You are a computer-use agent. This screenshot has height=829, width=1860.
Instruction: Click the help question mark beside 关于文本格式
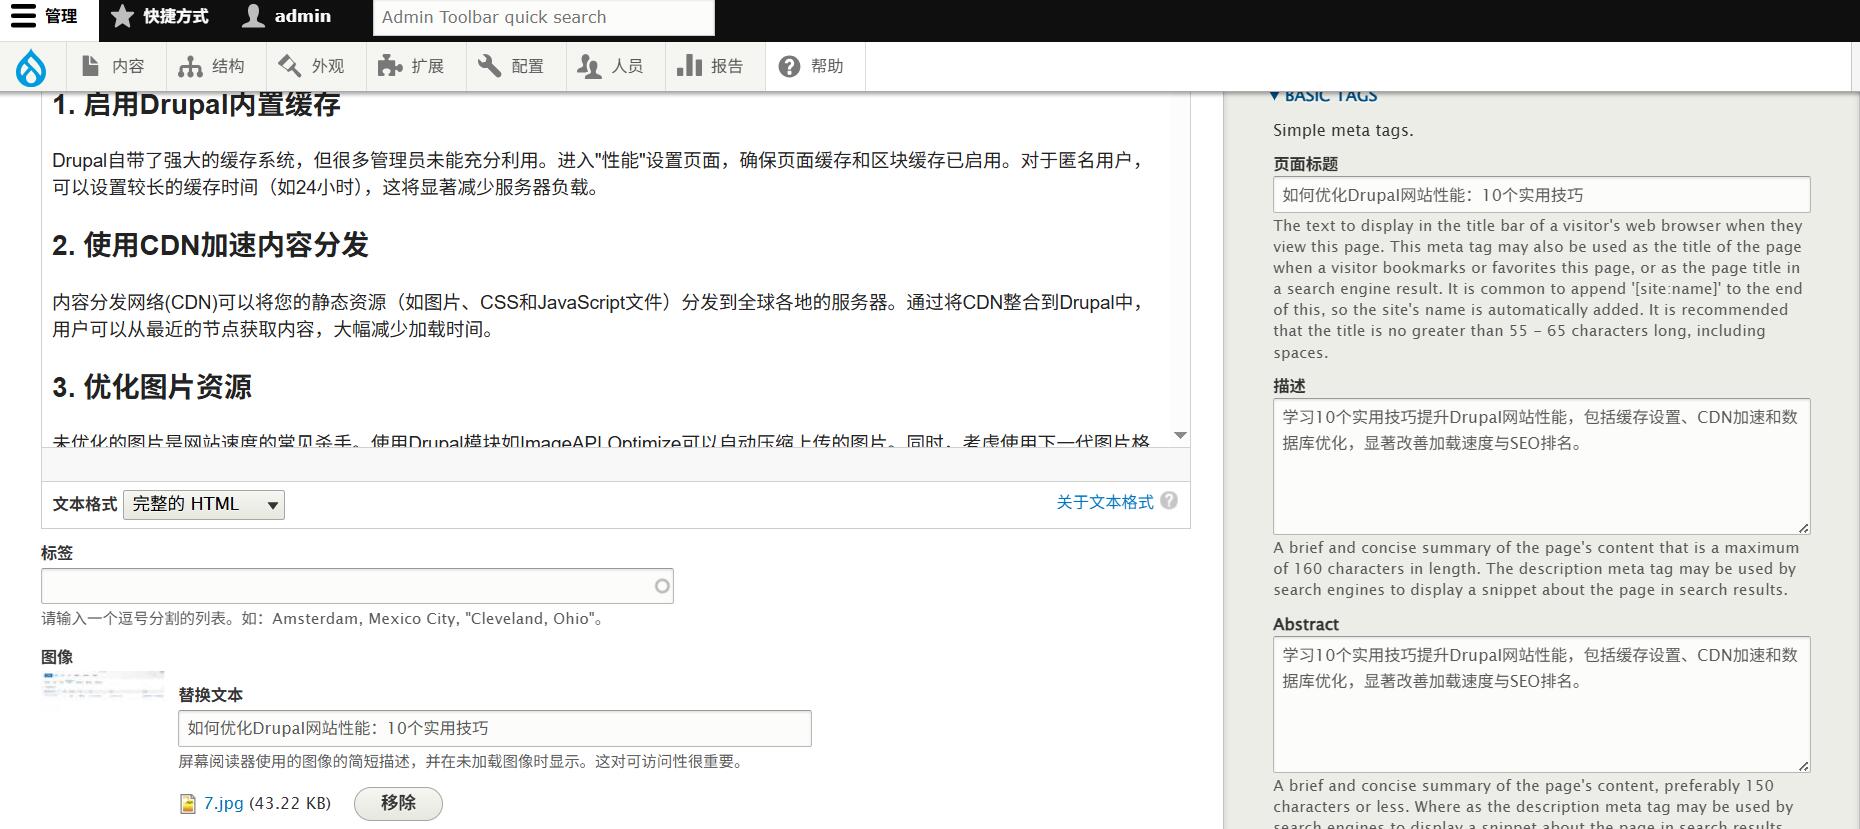(x=1169, y=501)
